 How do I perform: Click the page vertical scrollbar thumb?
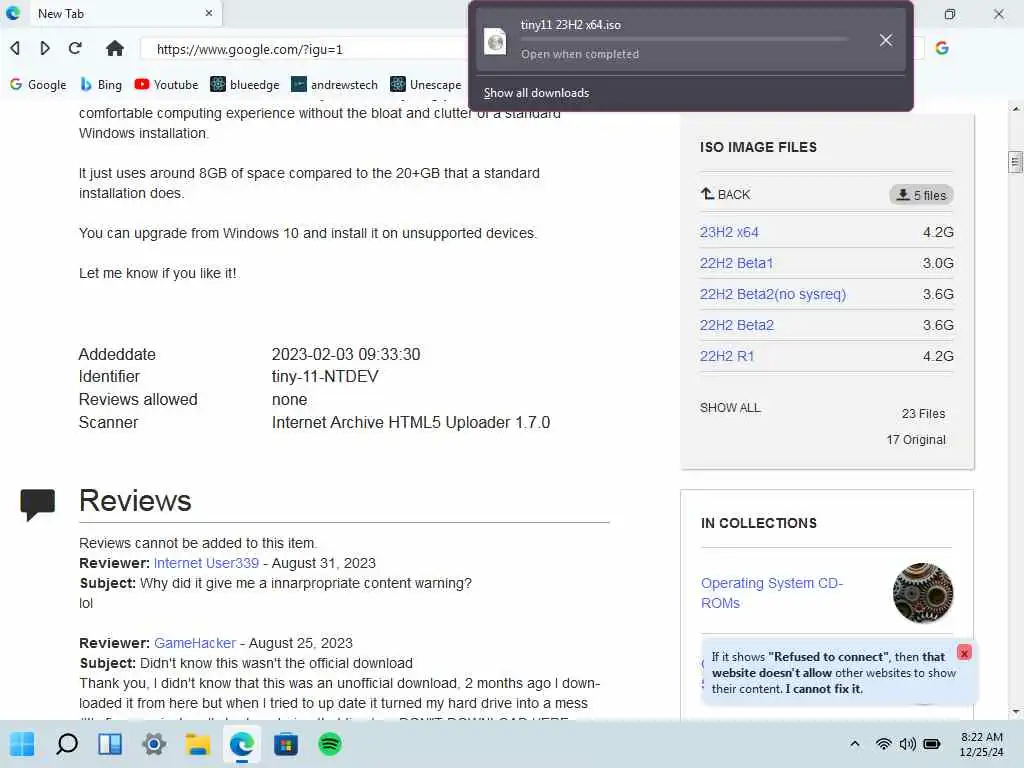[1015, 161]
